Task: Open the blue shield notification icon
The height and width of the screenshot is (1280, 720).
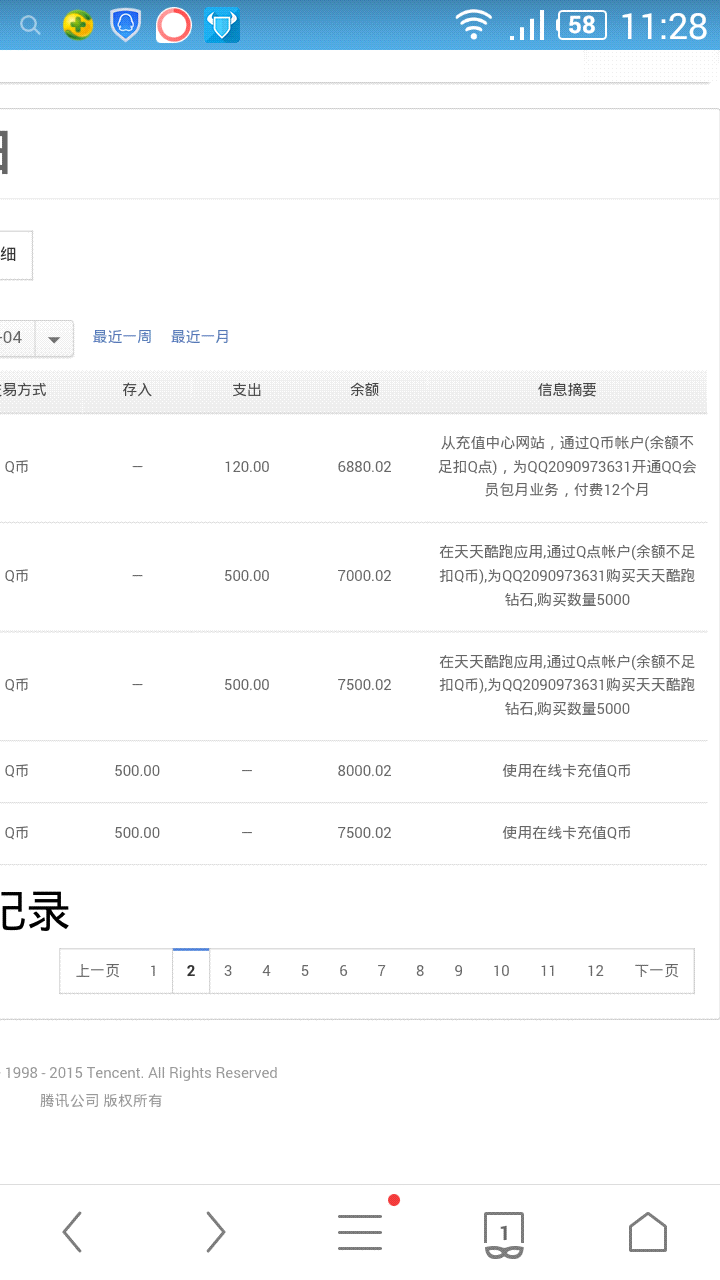Action: 222,25
